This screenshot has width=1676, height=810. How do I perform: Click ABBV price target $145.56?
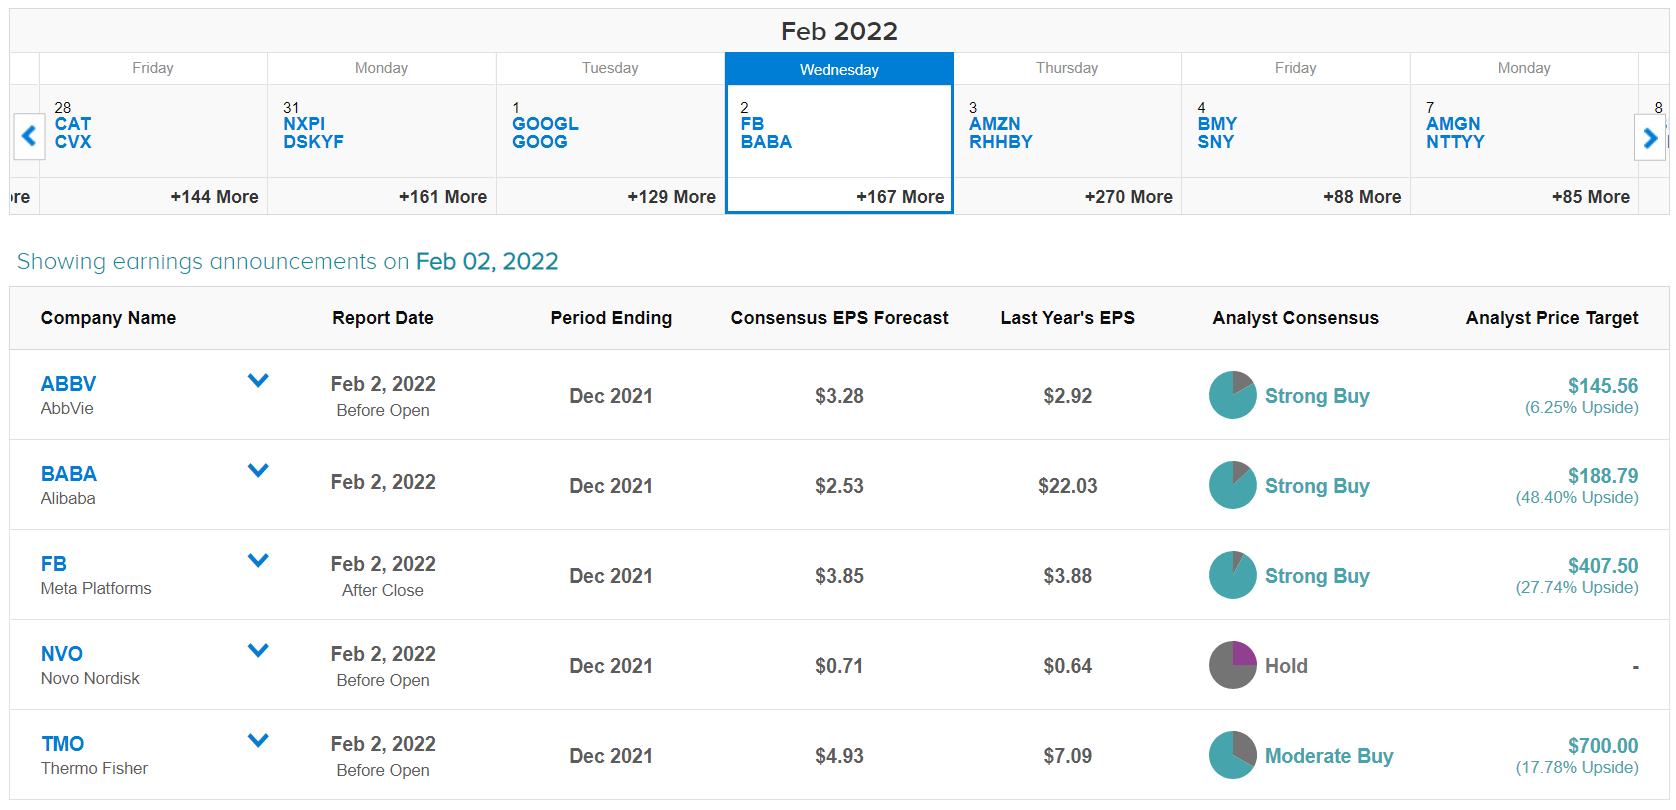1603,386
